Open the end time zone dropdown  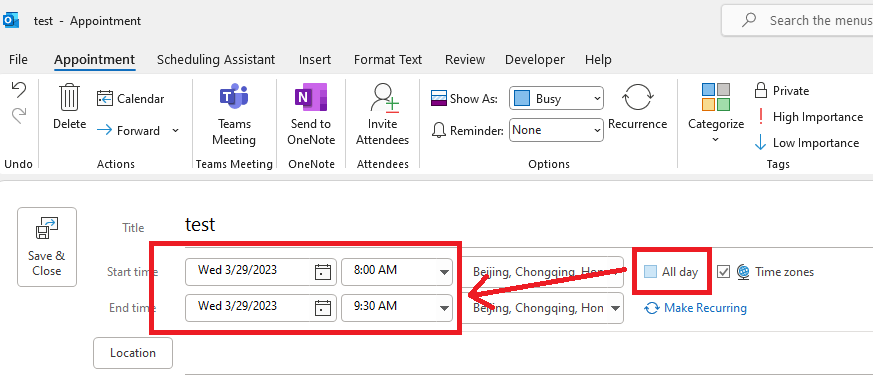tap(615, 308)
